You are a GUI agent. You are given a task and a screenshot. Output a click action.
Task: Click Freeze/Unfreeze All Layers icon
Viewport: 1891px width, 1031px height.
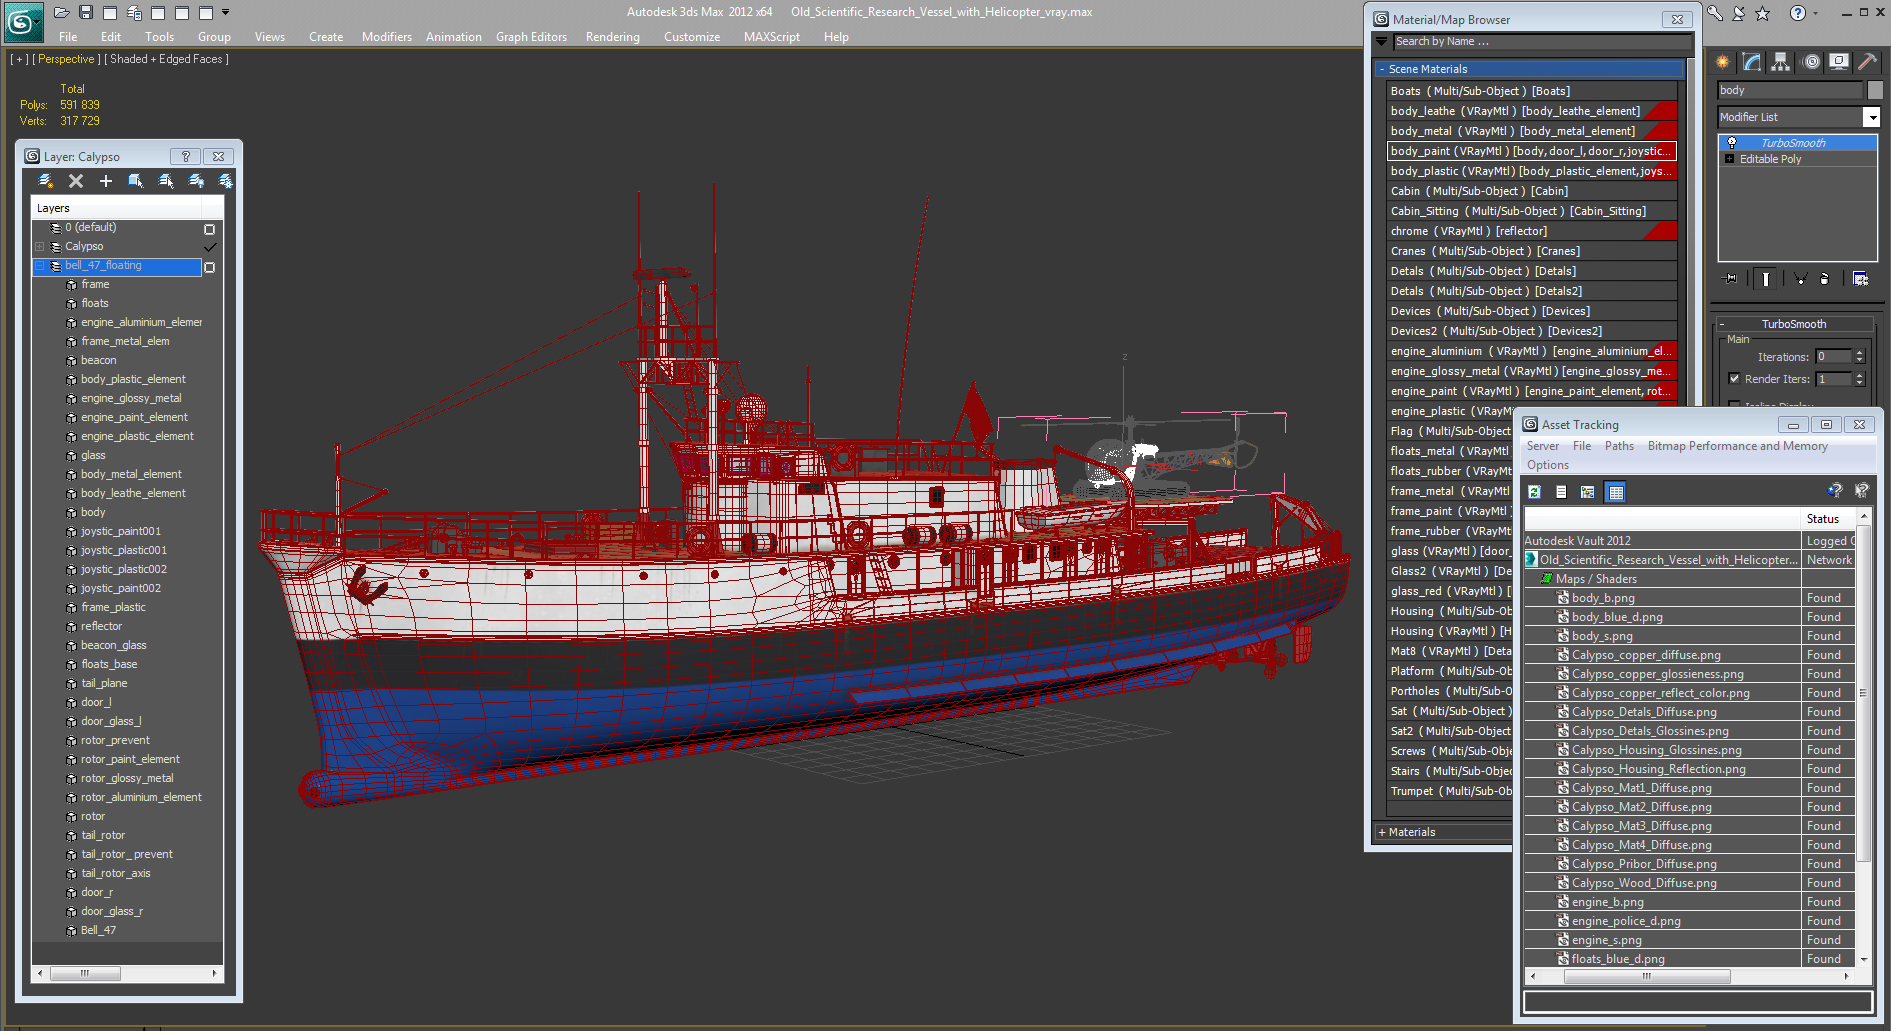coord(225,181)
